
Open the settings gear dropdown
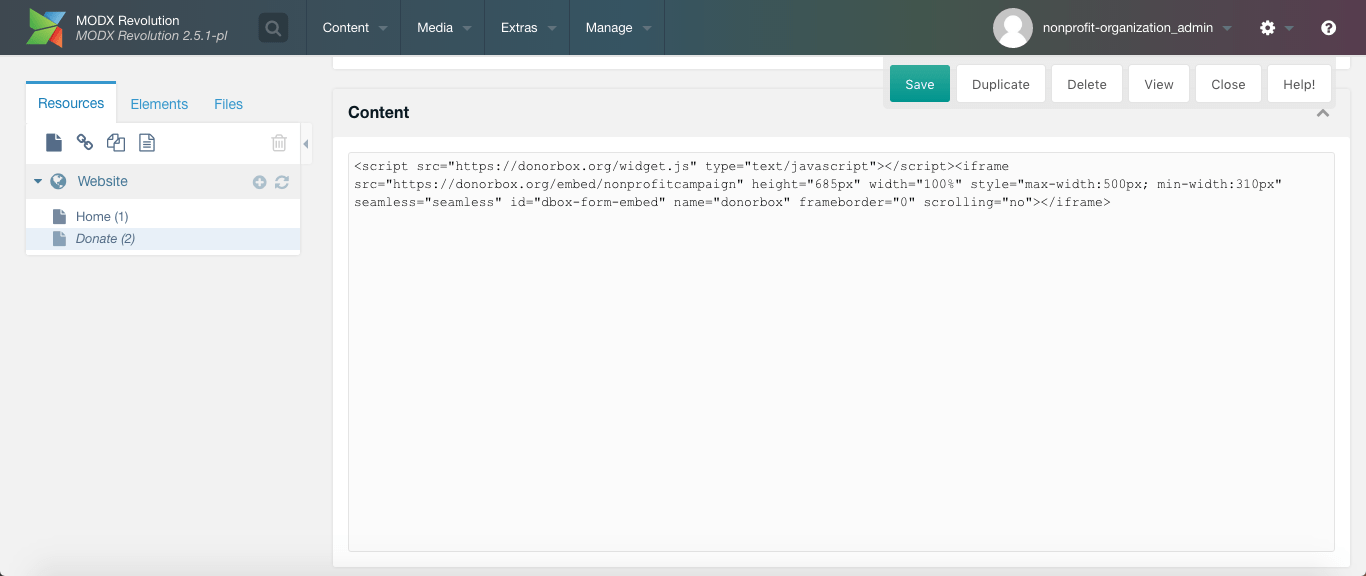tap(1275, 28)
